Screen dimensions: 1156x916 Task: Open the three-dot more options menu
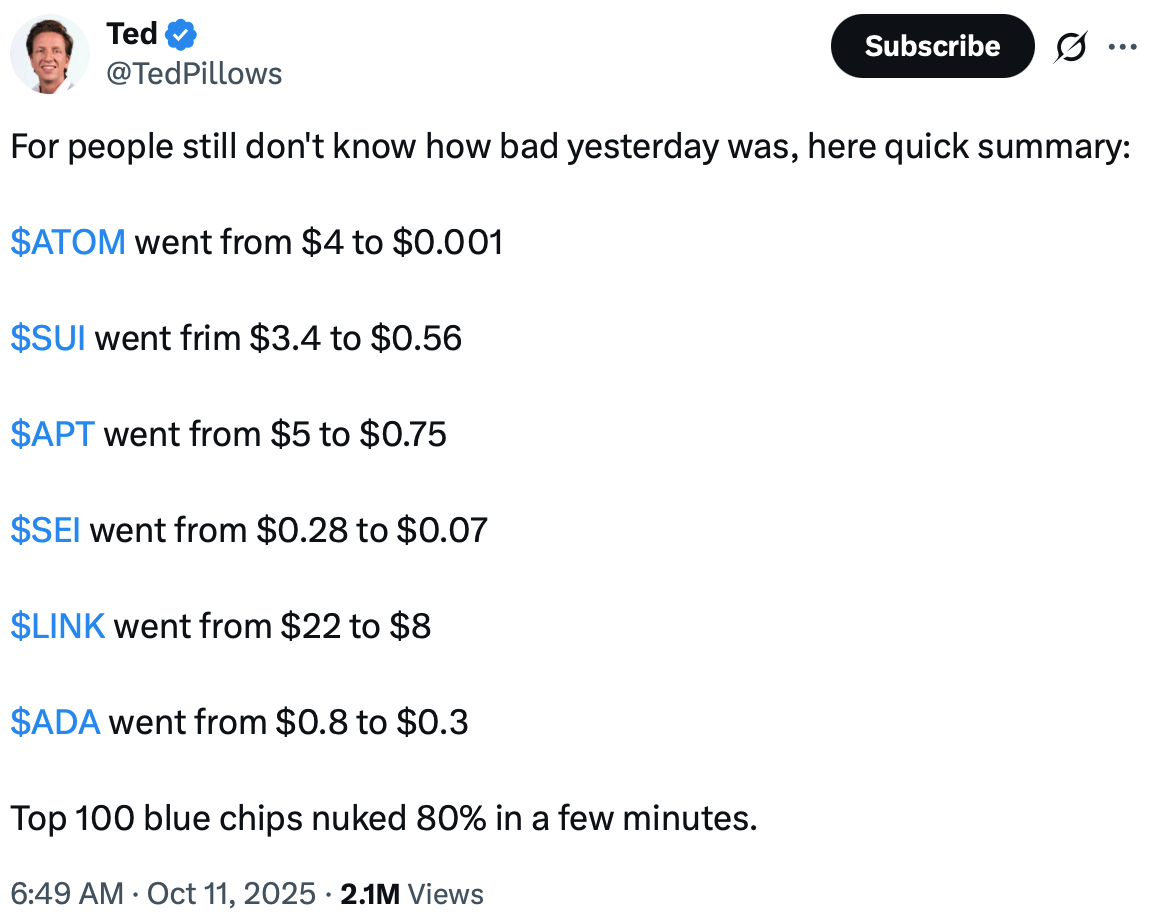1124,47
